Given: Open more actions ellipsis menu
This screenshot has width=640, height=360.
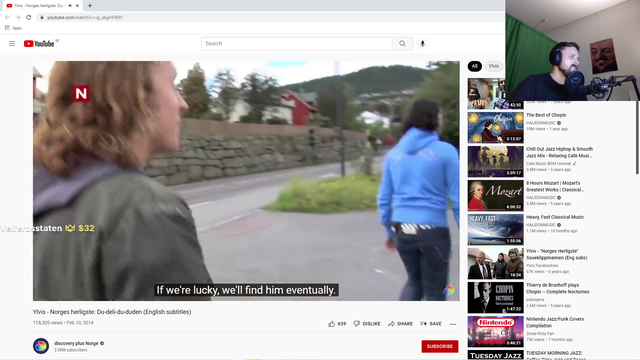Looking at the screenshot, I should (x=453, y=324).
